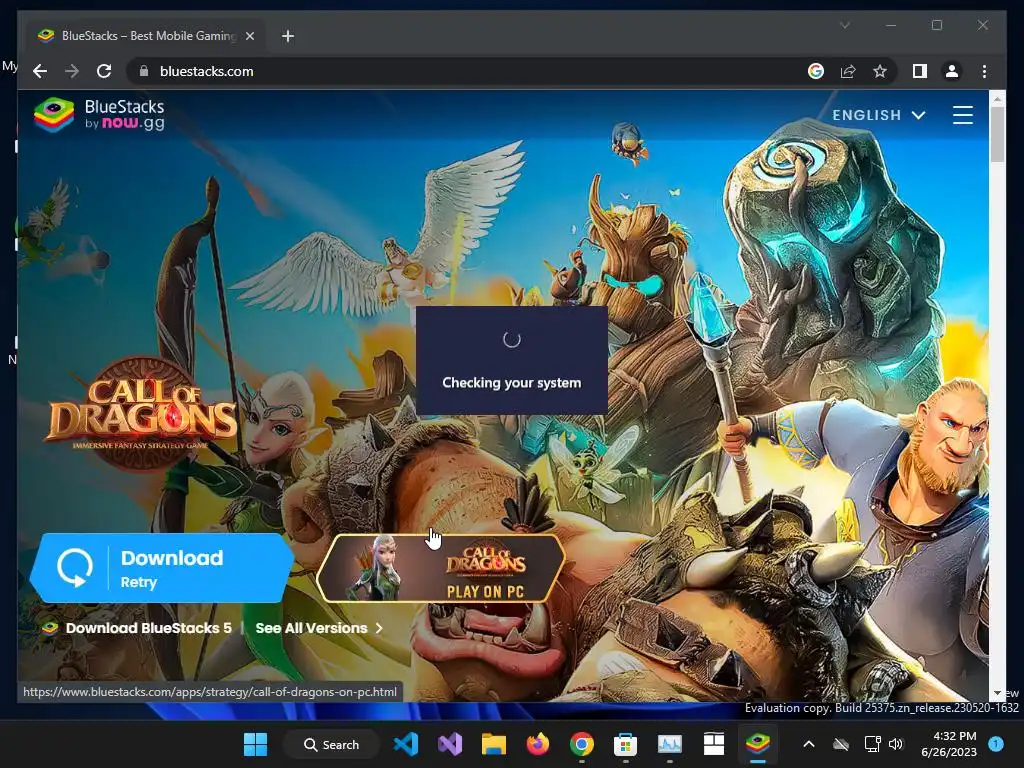Go back with the browser back arrow
Screen dimensions: 1024x768
pyautogui.click(x=40, y=71)
